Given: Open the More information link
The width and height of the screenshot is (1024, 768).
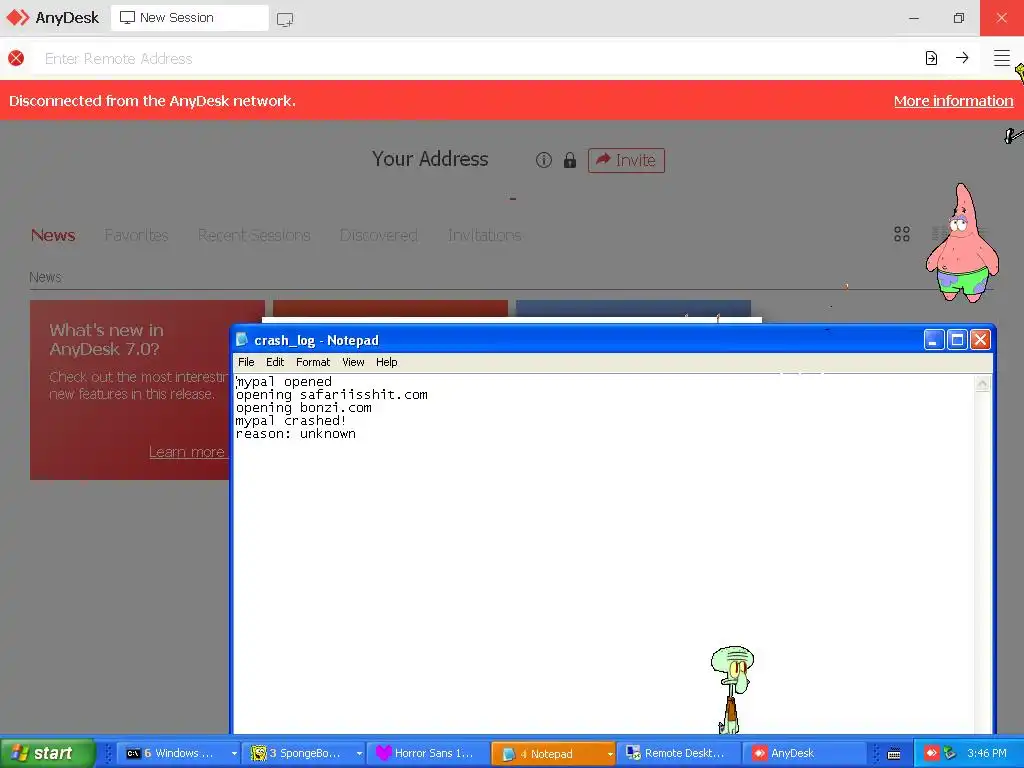Looking at the screenshot, I should point(953,101).
